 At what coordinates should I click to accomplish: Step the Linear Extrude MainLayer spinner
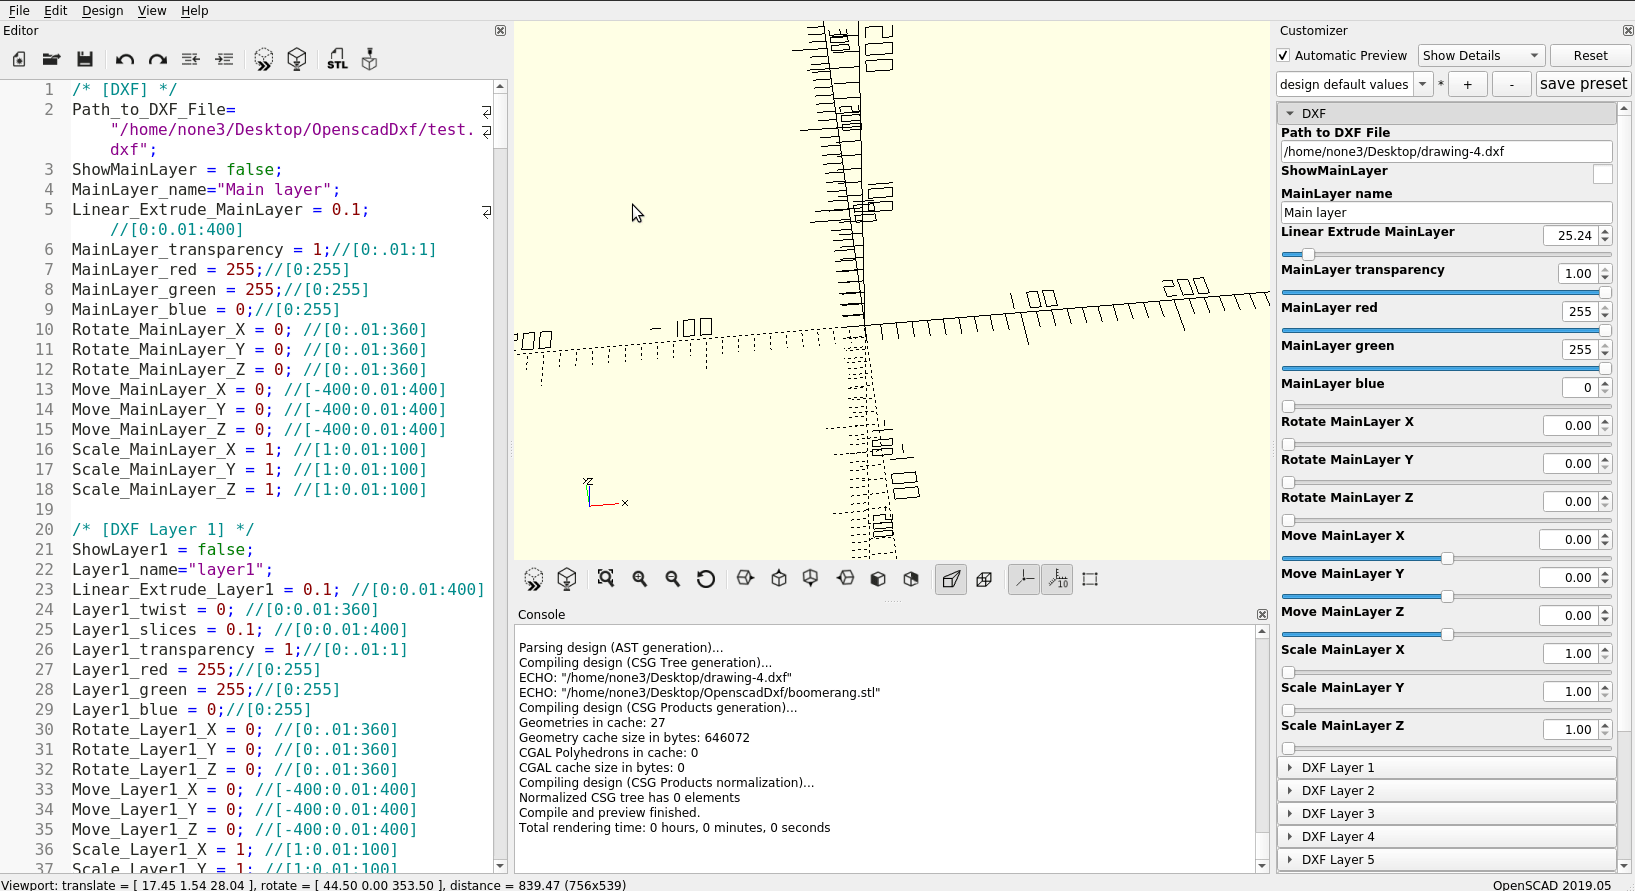(x=1605, y=236)
